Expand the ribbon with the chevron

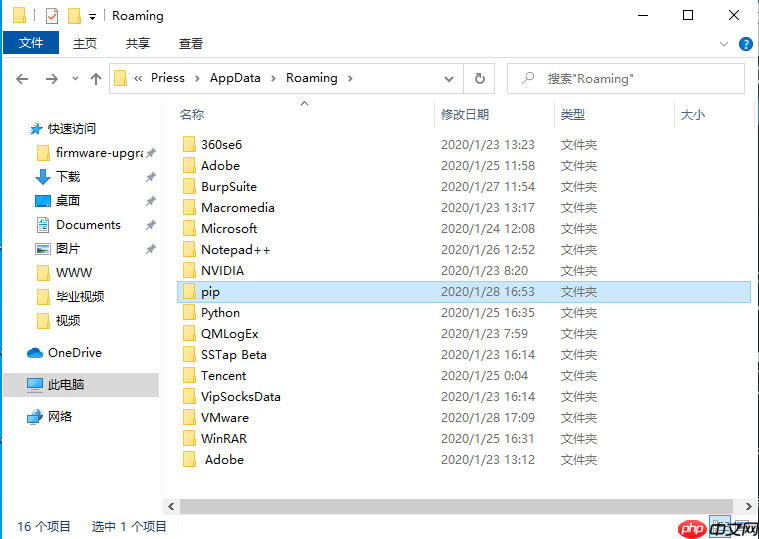pyautogui.click(x=724, y=44)
